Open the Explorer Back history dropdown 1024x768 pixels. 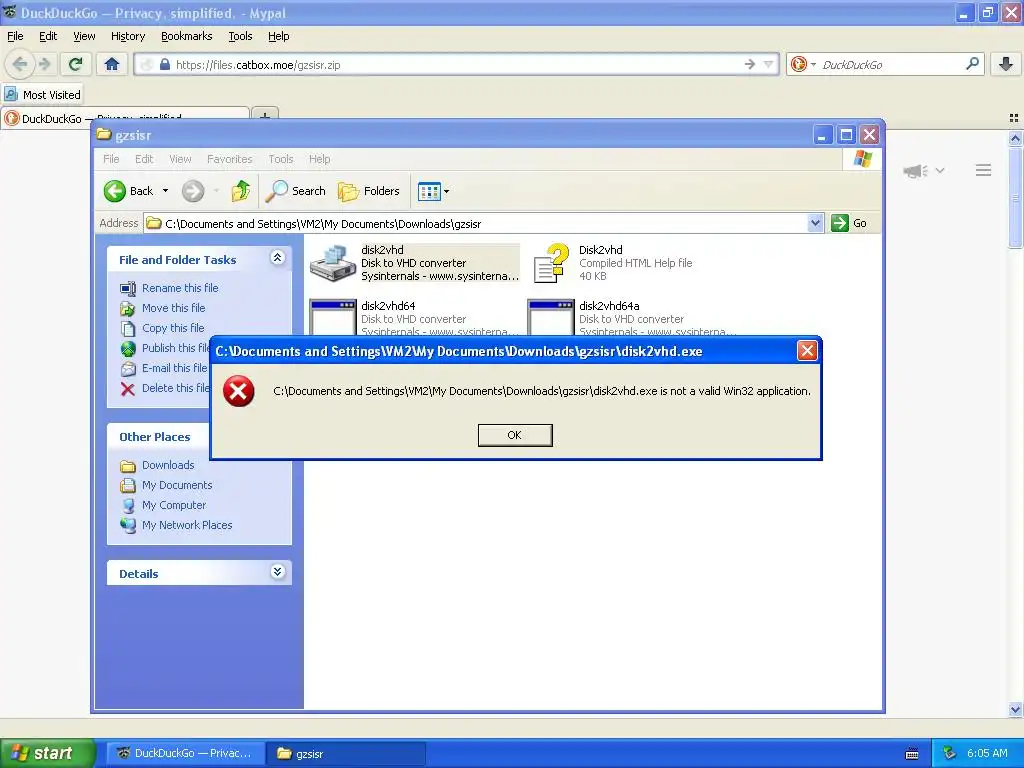165,191
